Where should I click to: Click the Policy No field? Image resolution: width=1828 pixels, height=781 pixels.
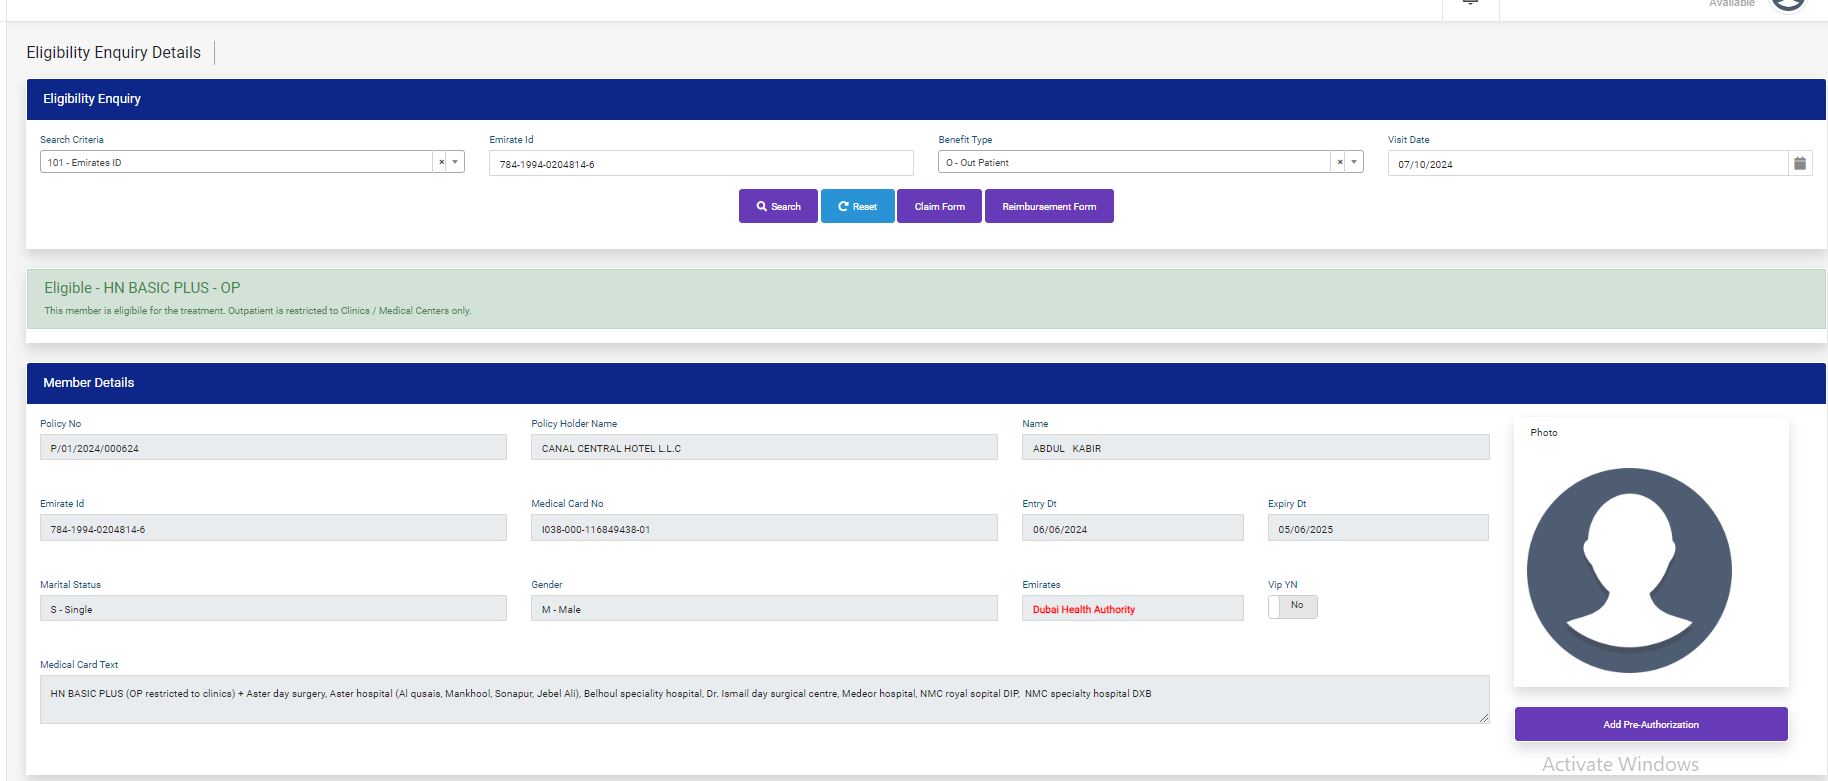[273, 448]
